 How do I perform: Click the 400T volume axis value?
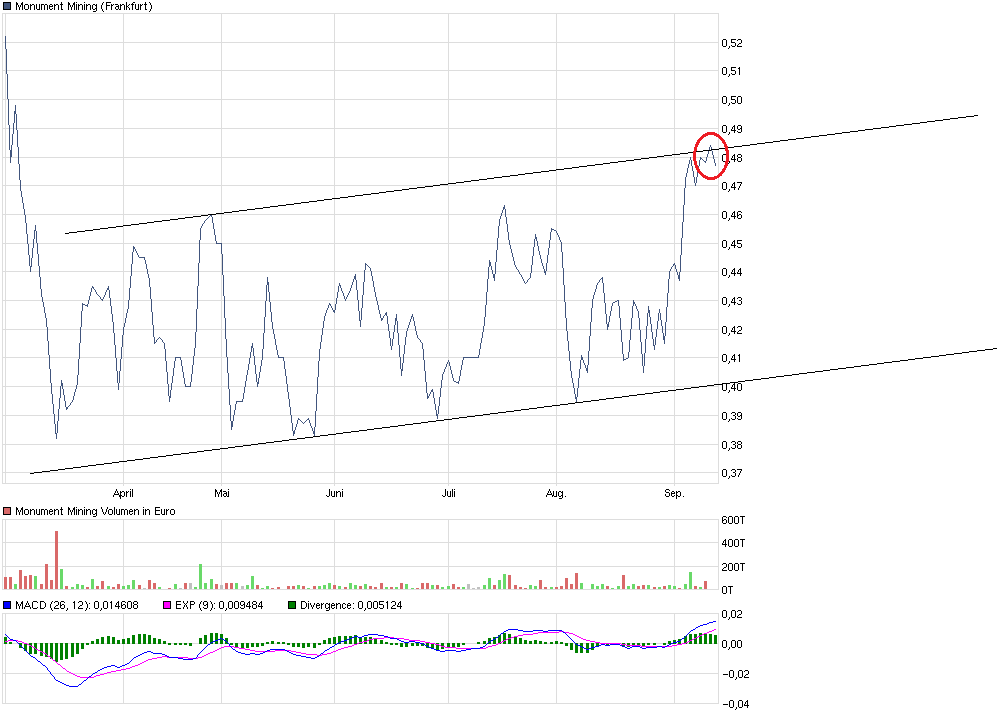pos(733,544)
